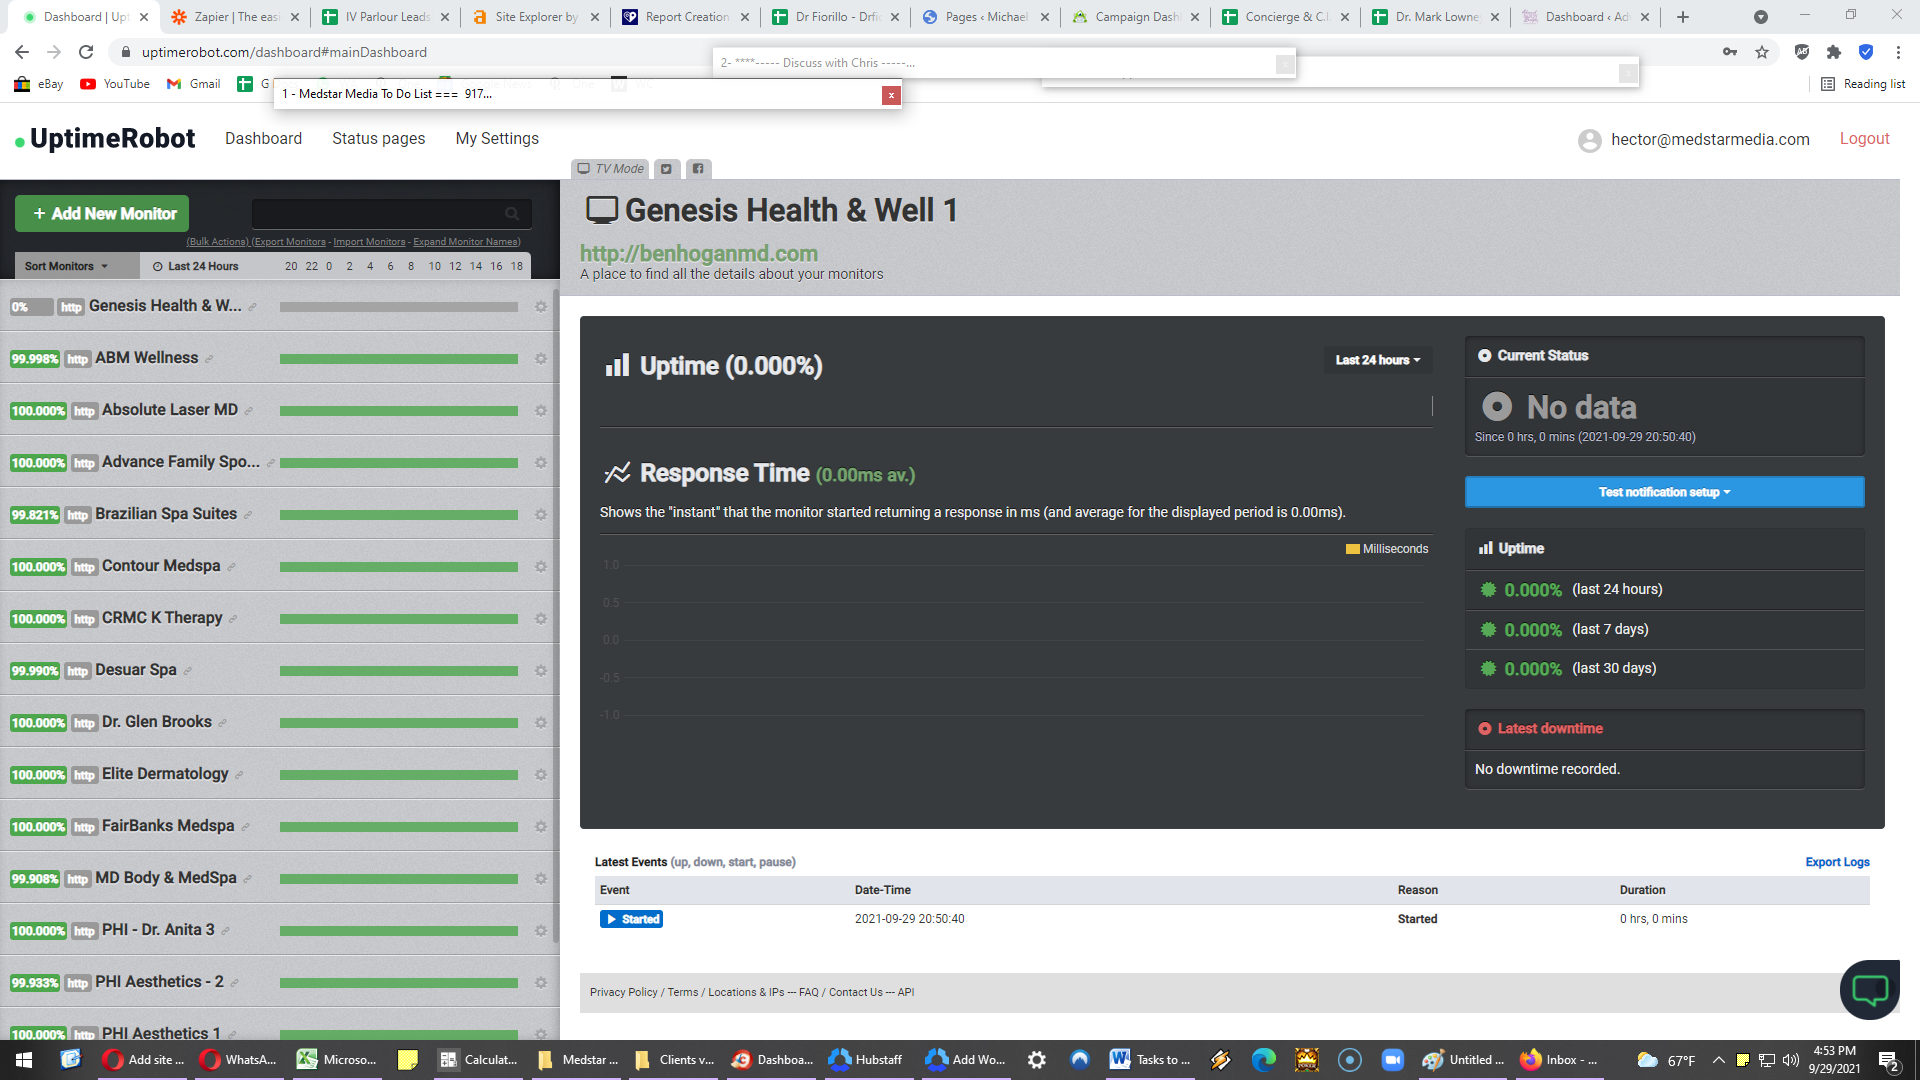Click the edit pencil next to Desuar Spa
Viewport: 1920px width, 1080px height.
(188, 671)
